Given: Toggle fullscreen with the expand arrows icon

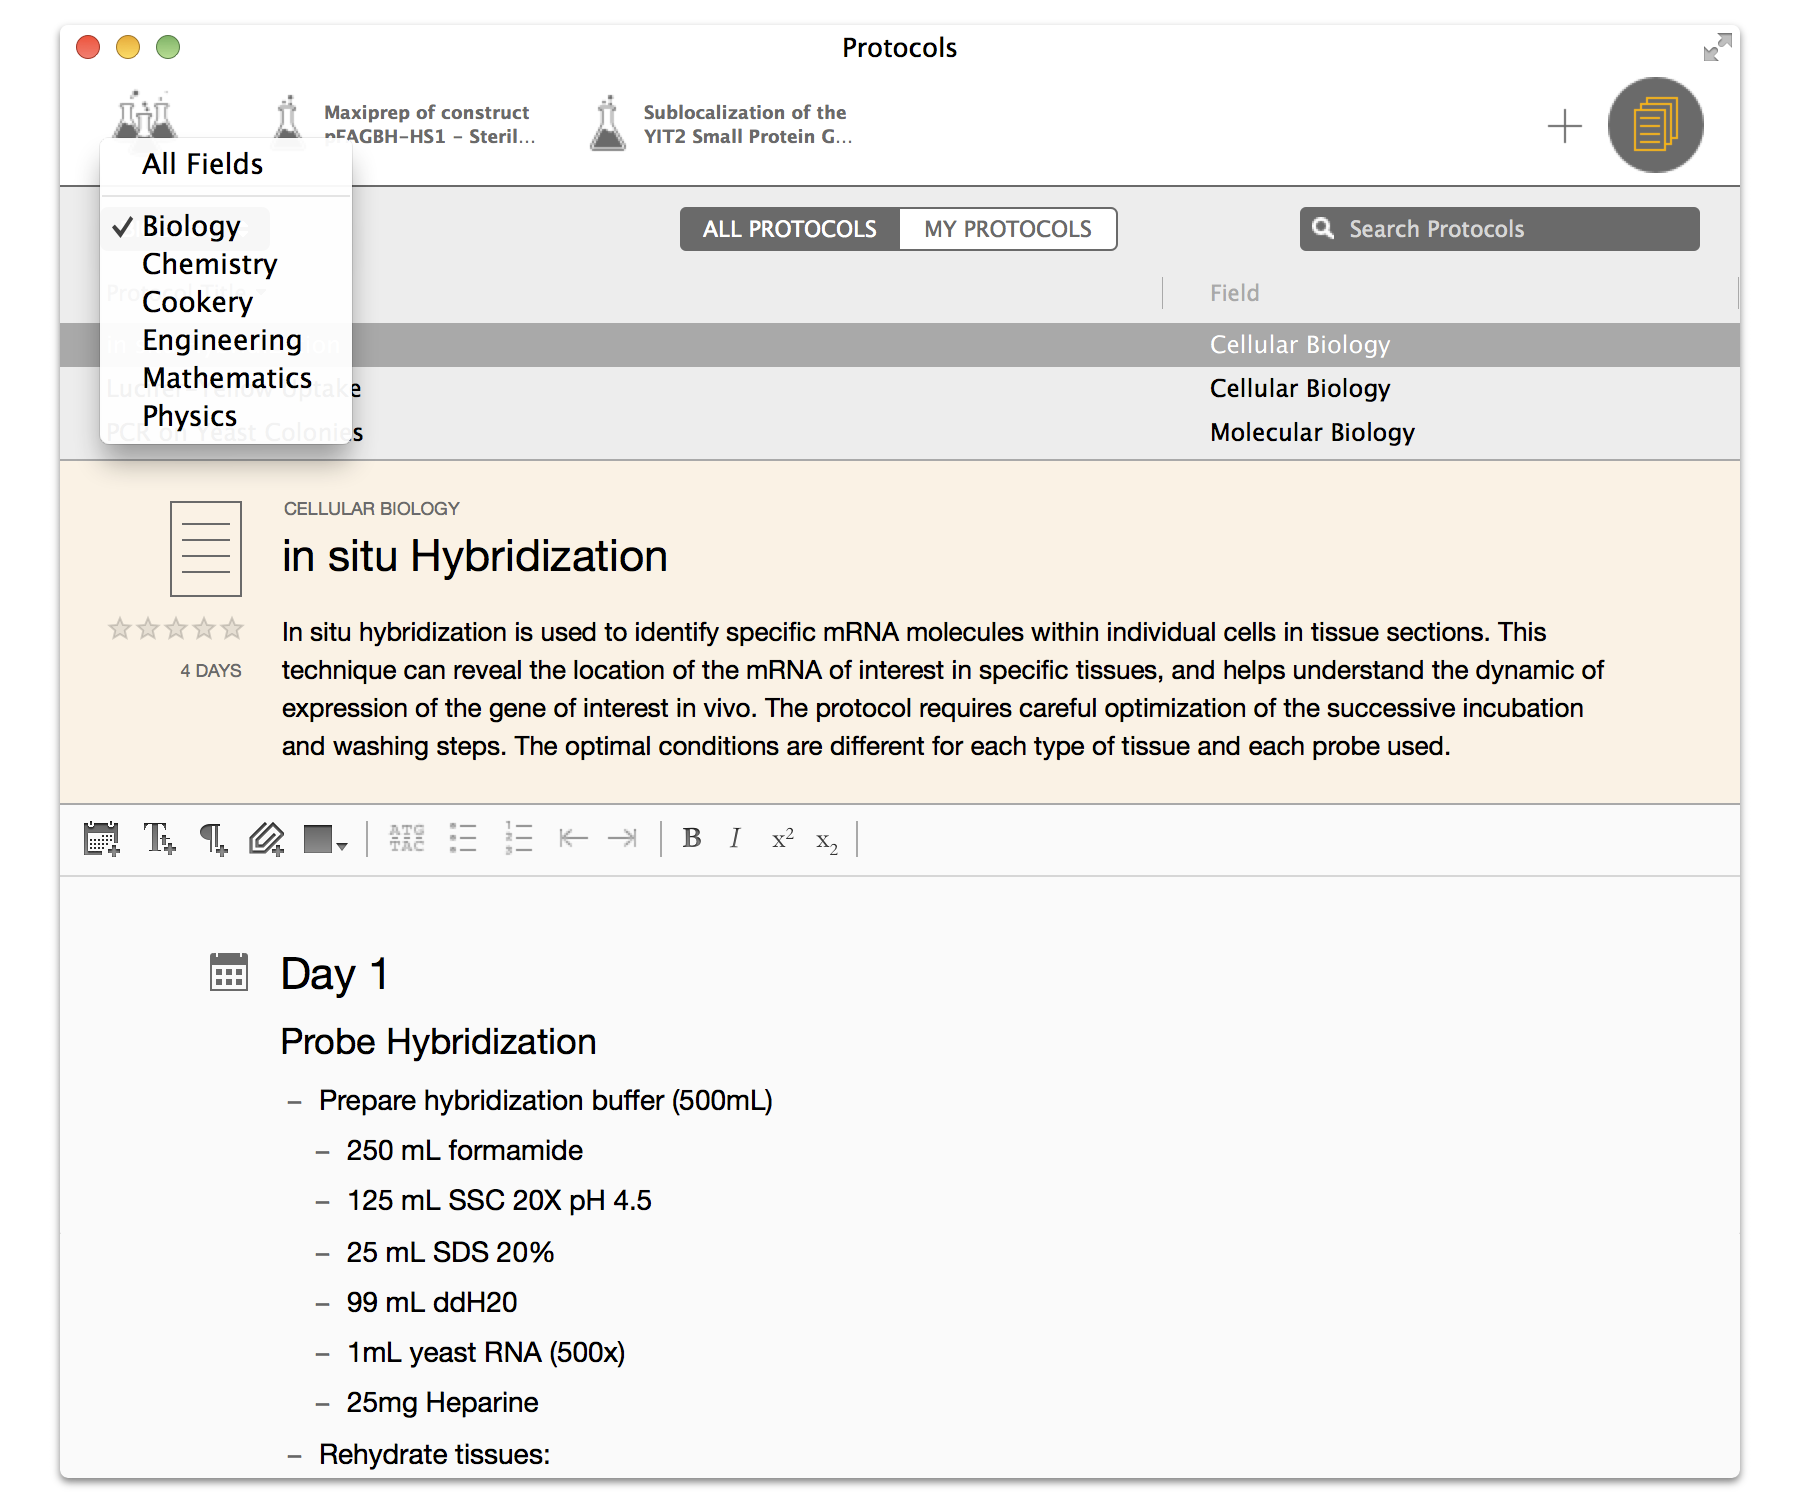Looking at the screenshot, I should click(1717, 47).
